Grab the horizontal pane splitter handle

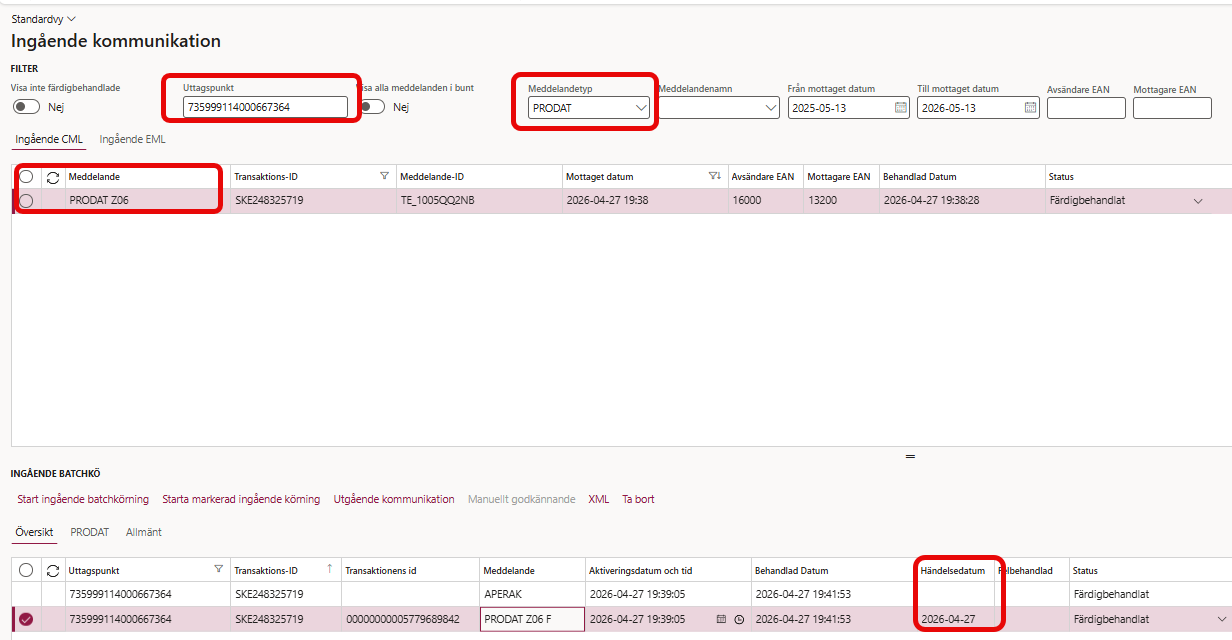coord(910,456)
